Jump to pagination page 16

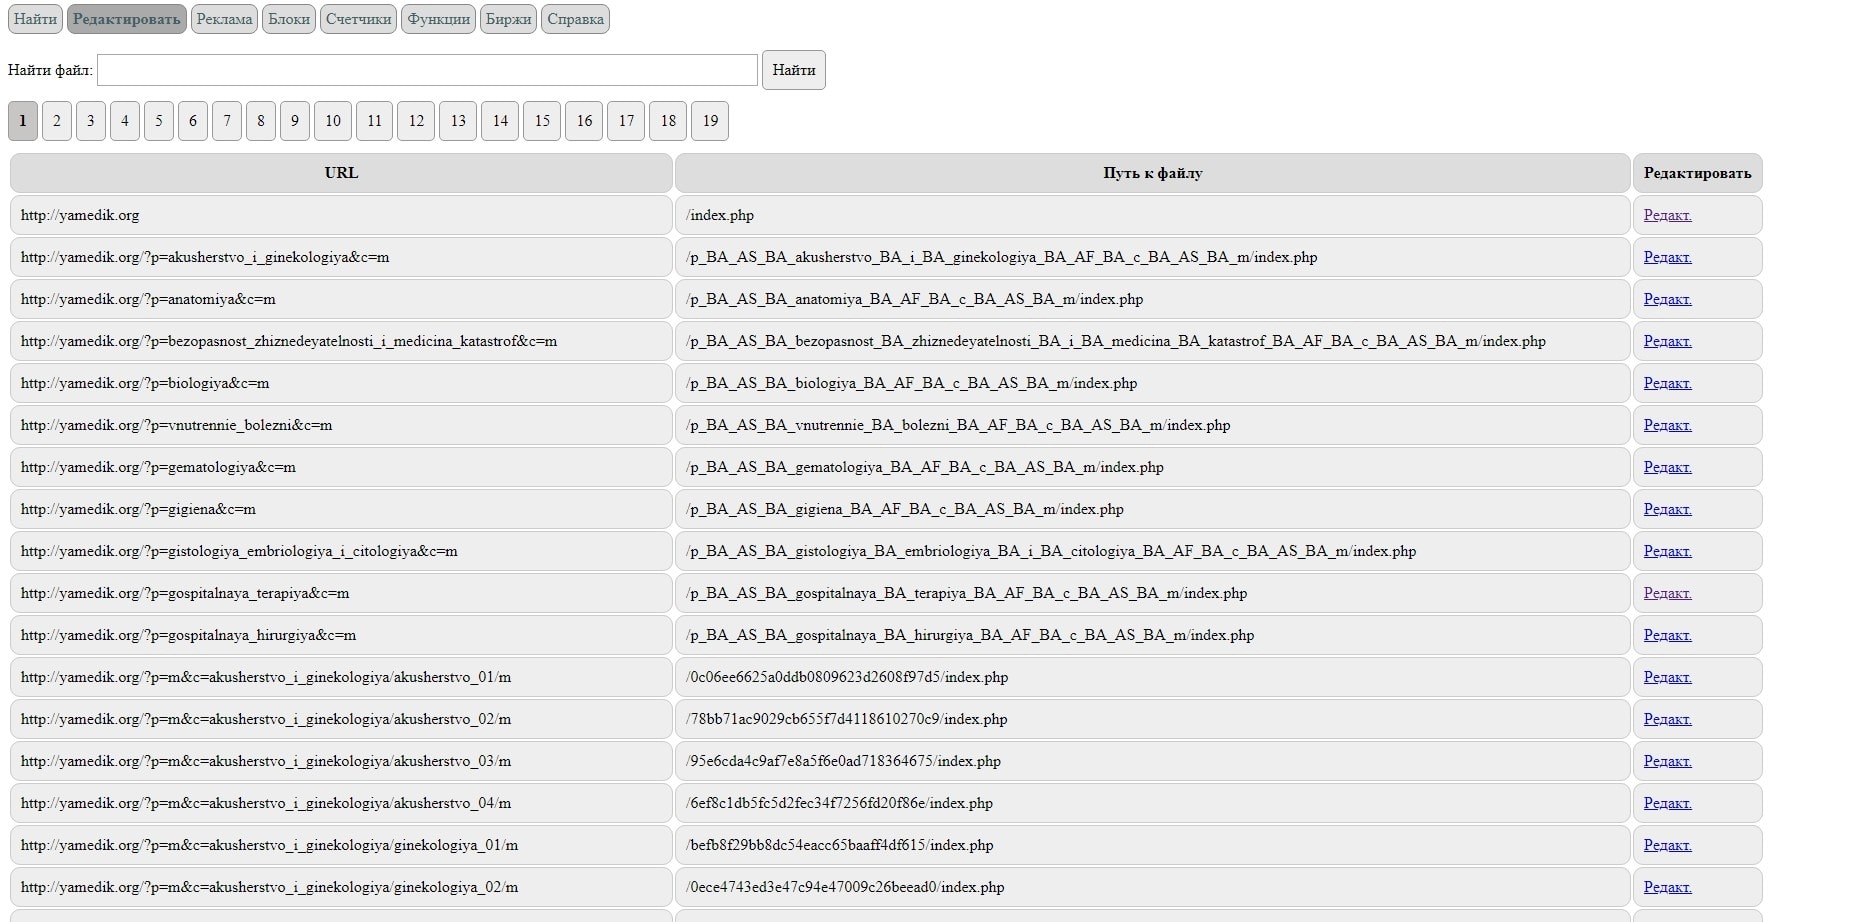(584, 121)
